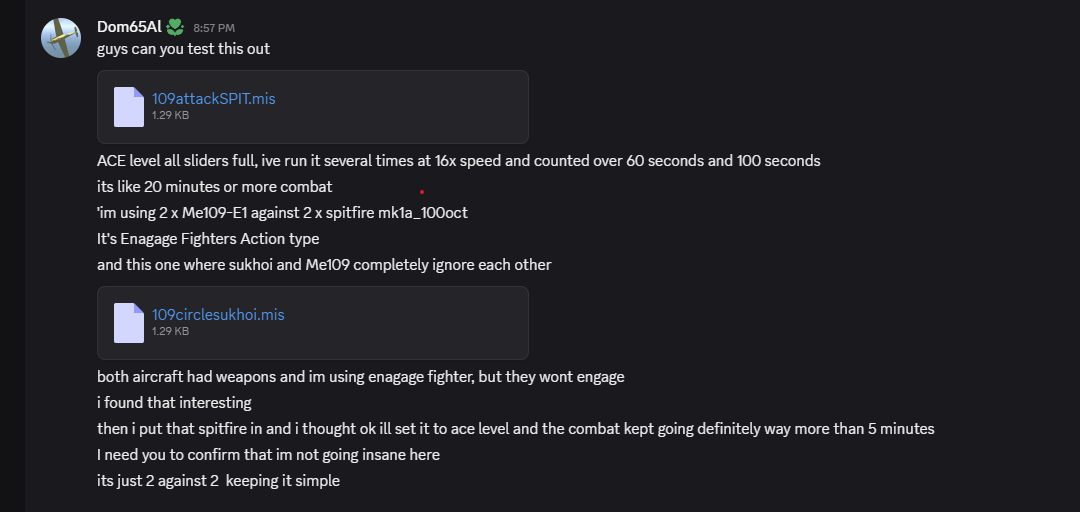Click the 1.29 KB size under 109circlesukhoi.mis
This screenshot has height=512, width=1080.
(x=170, y=332)
